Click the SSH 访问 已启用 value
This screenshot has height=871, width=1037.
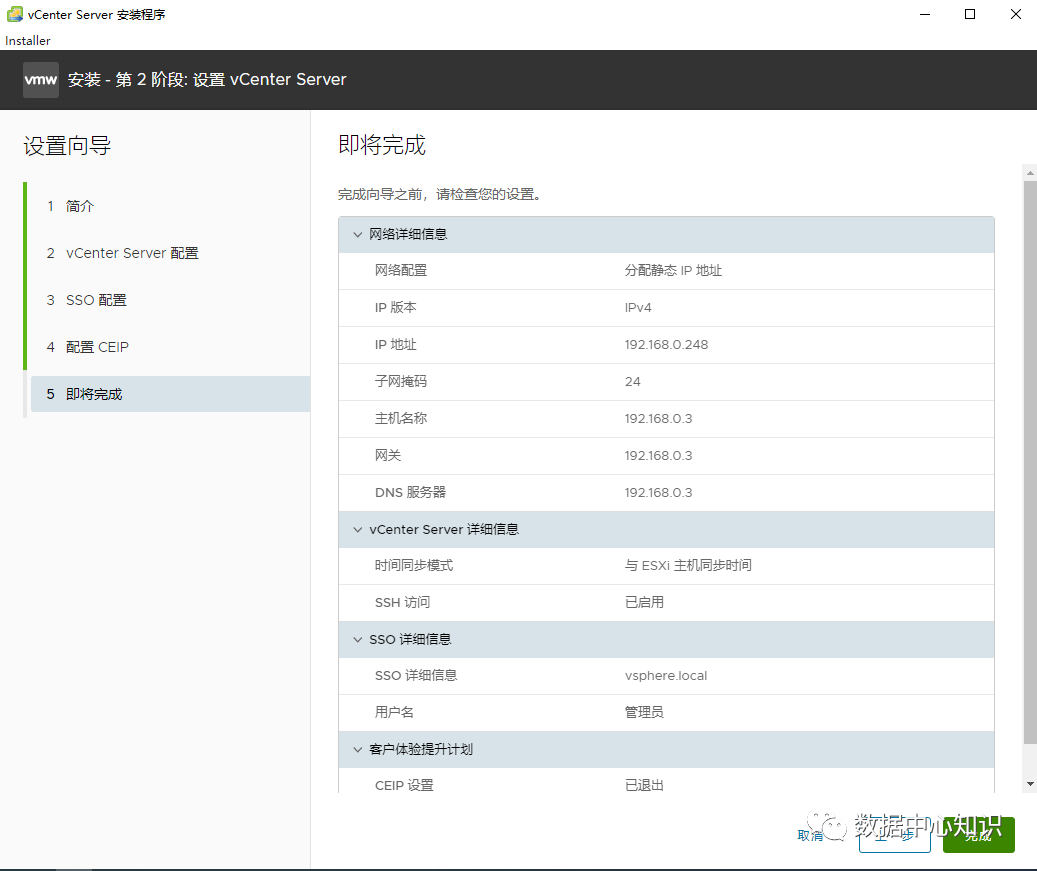(x=644, y=602)
